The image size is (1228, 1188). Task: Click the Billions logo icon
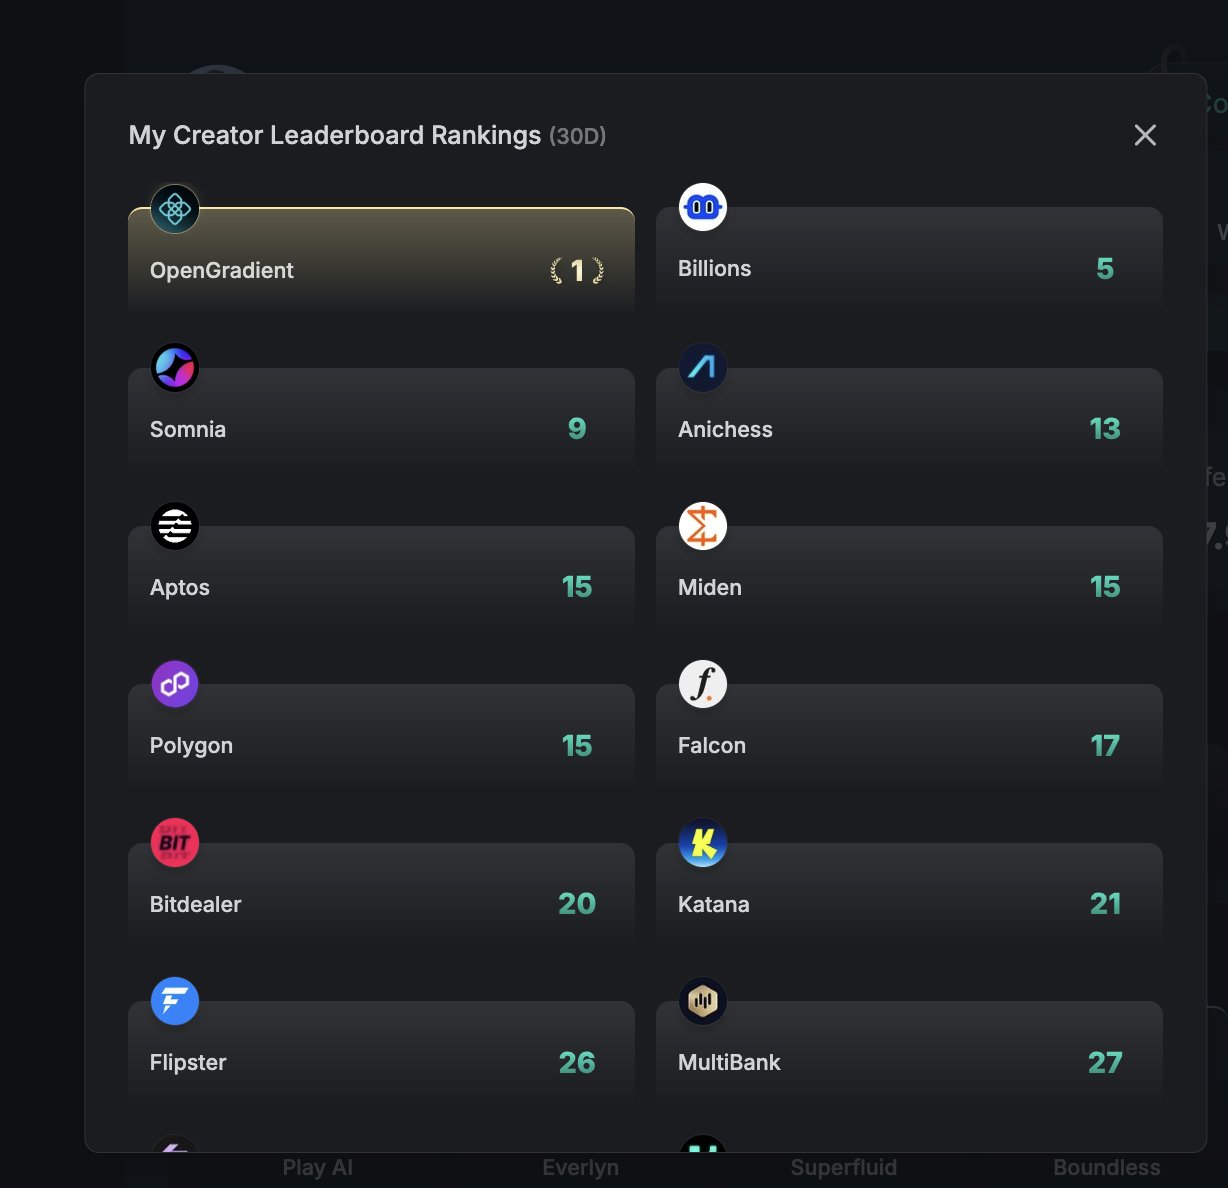tap(703, 207)
